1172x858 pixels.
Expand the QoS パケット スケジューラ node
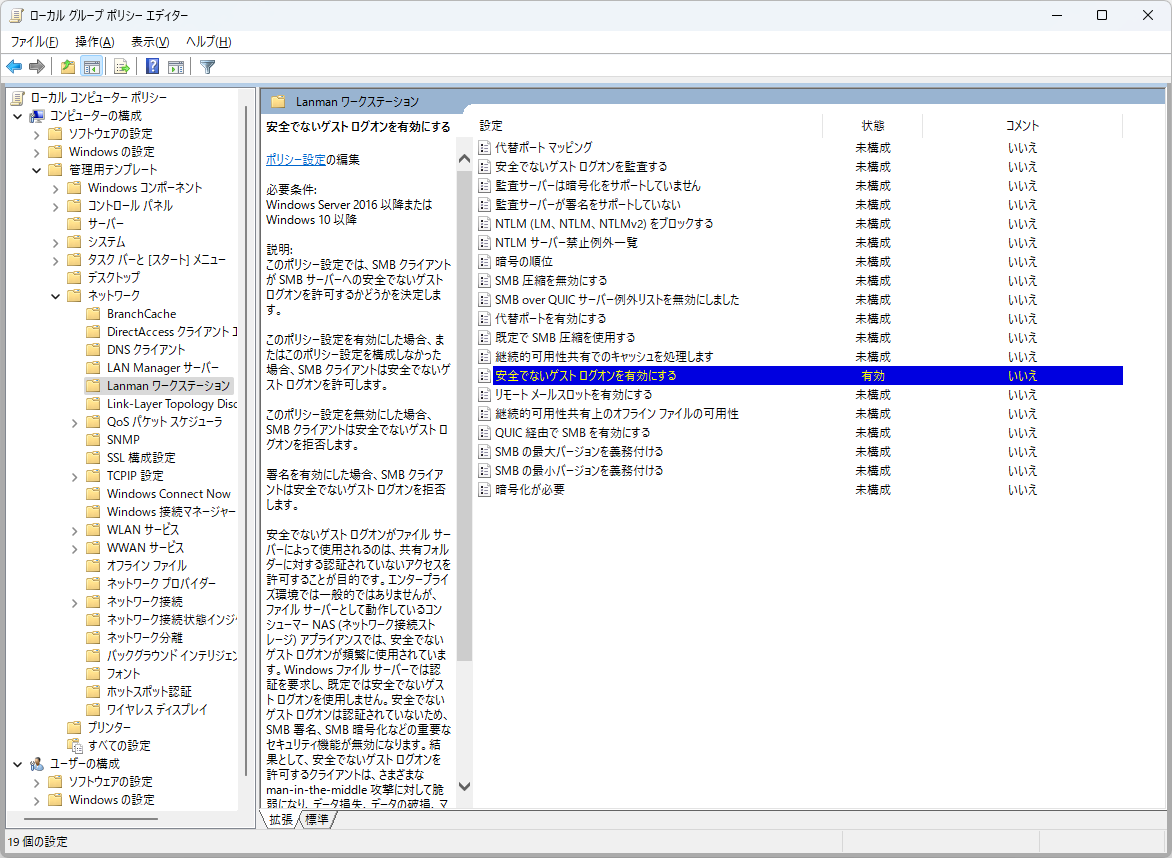pyautogui.click(x=75, y=422)
